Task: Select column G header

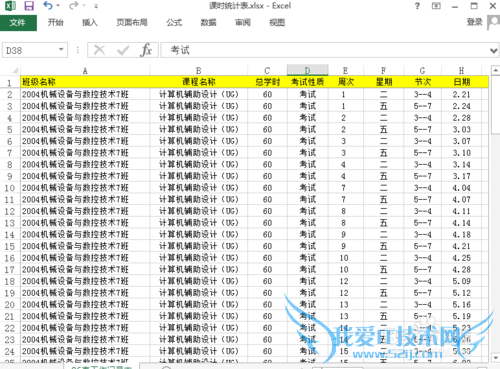Action: pos(422,71)
